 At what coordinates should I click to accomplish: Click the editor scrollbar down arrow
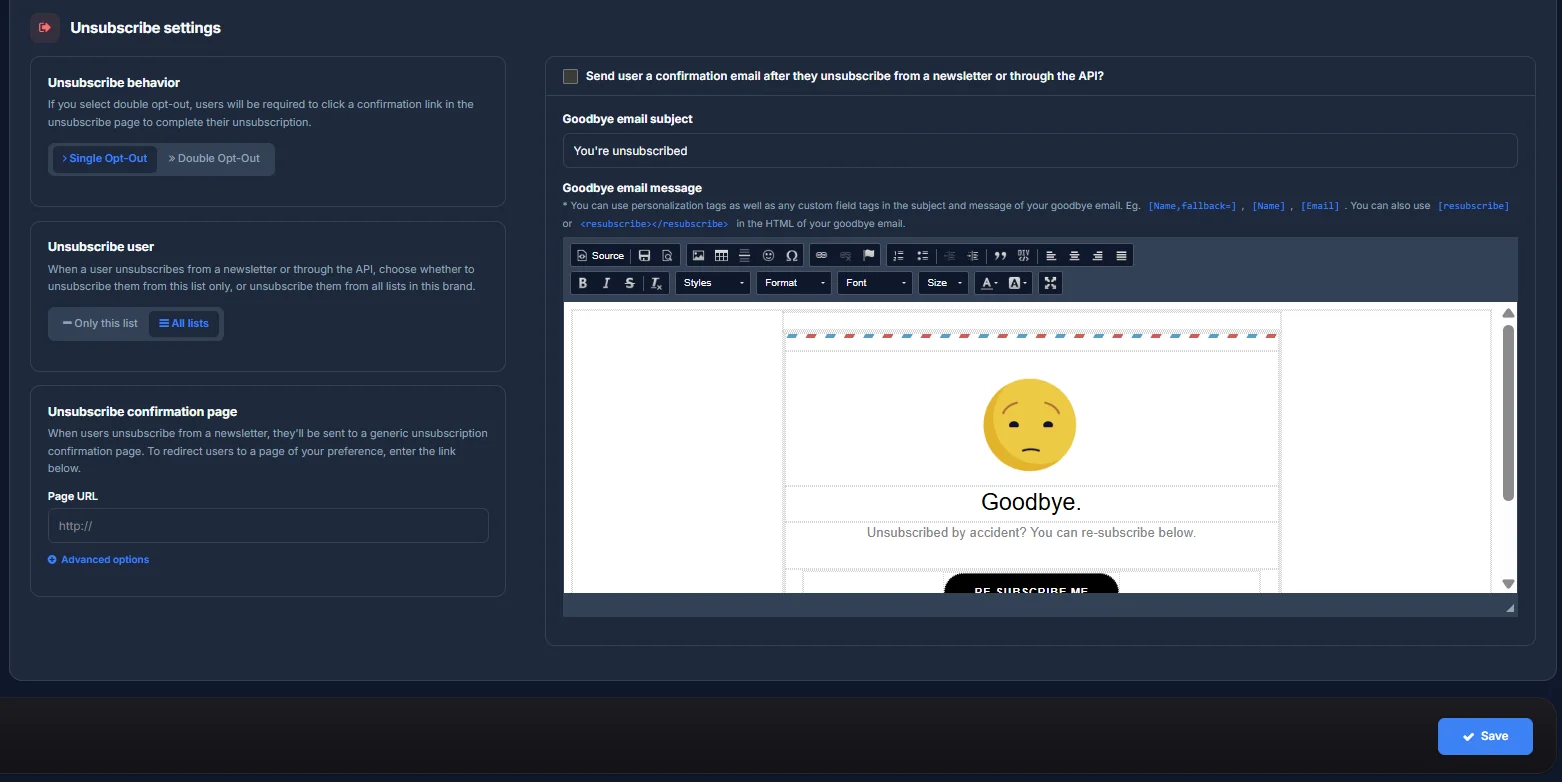tap(1508, 584)
